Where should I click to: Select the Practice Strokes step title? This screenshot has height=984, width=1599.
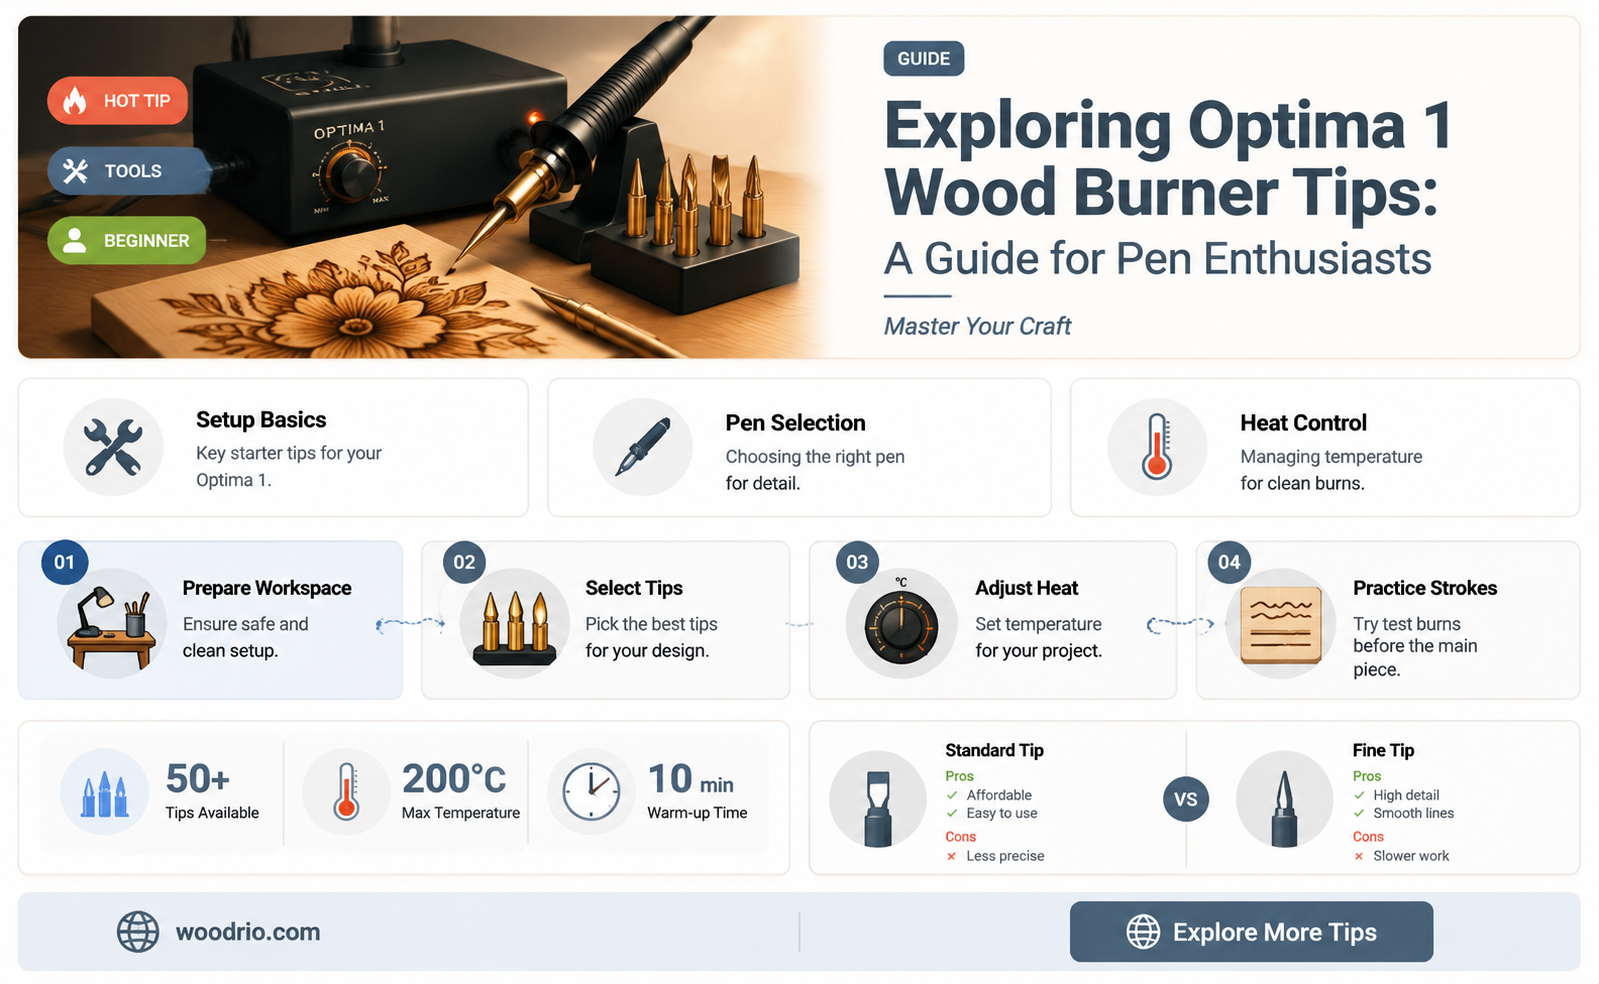[x=1425, y=588]
